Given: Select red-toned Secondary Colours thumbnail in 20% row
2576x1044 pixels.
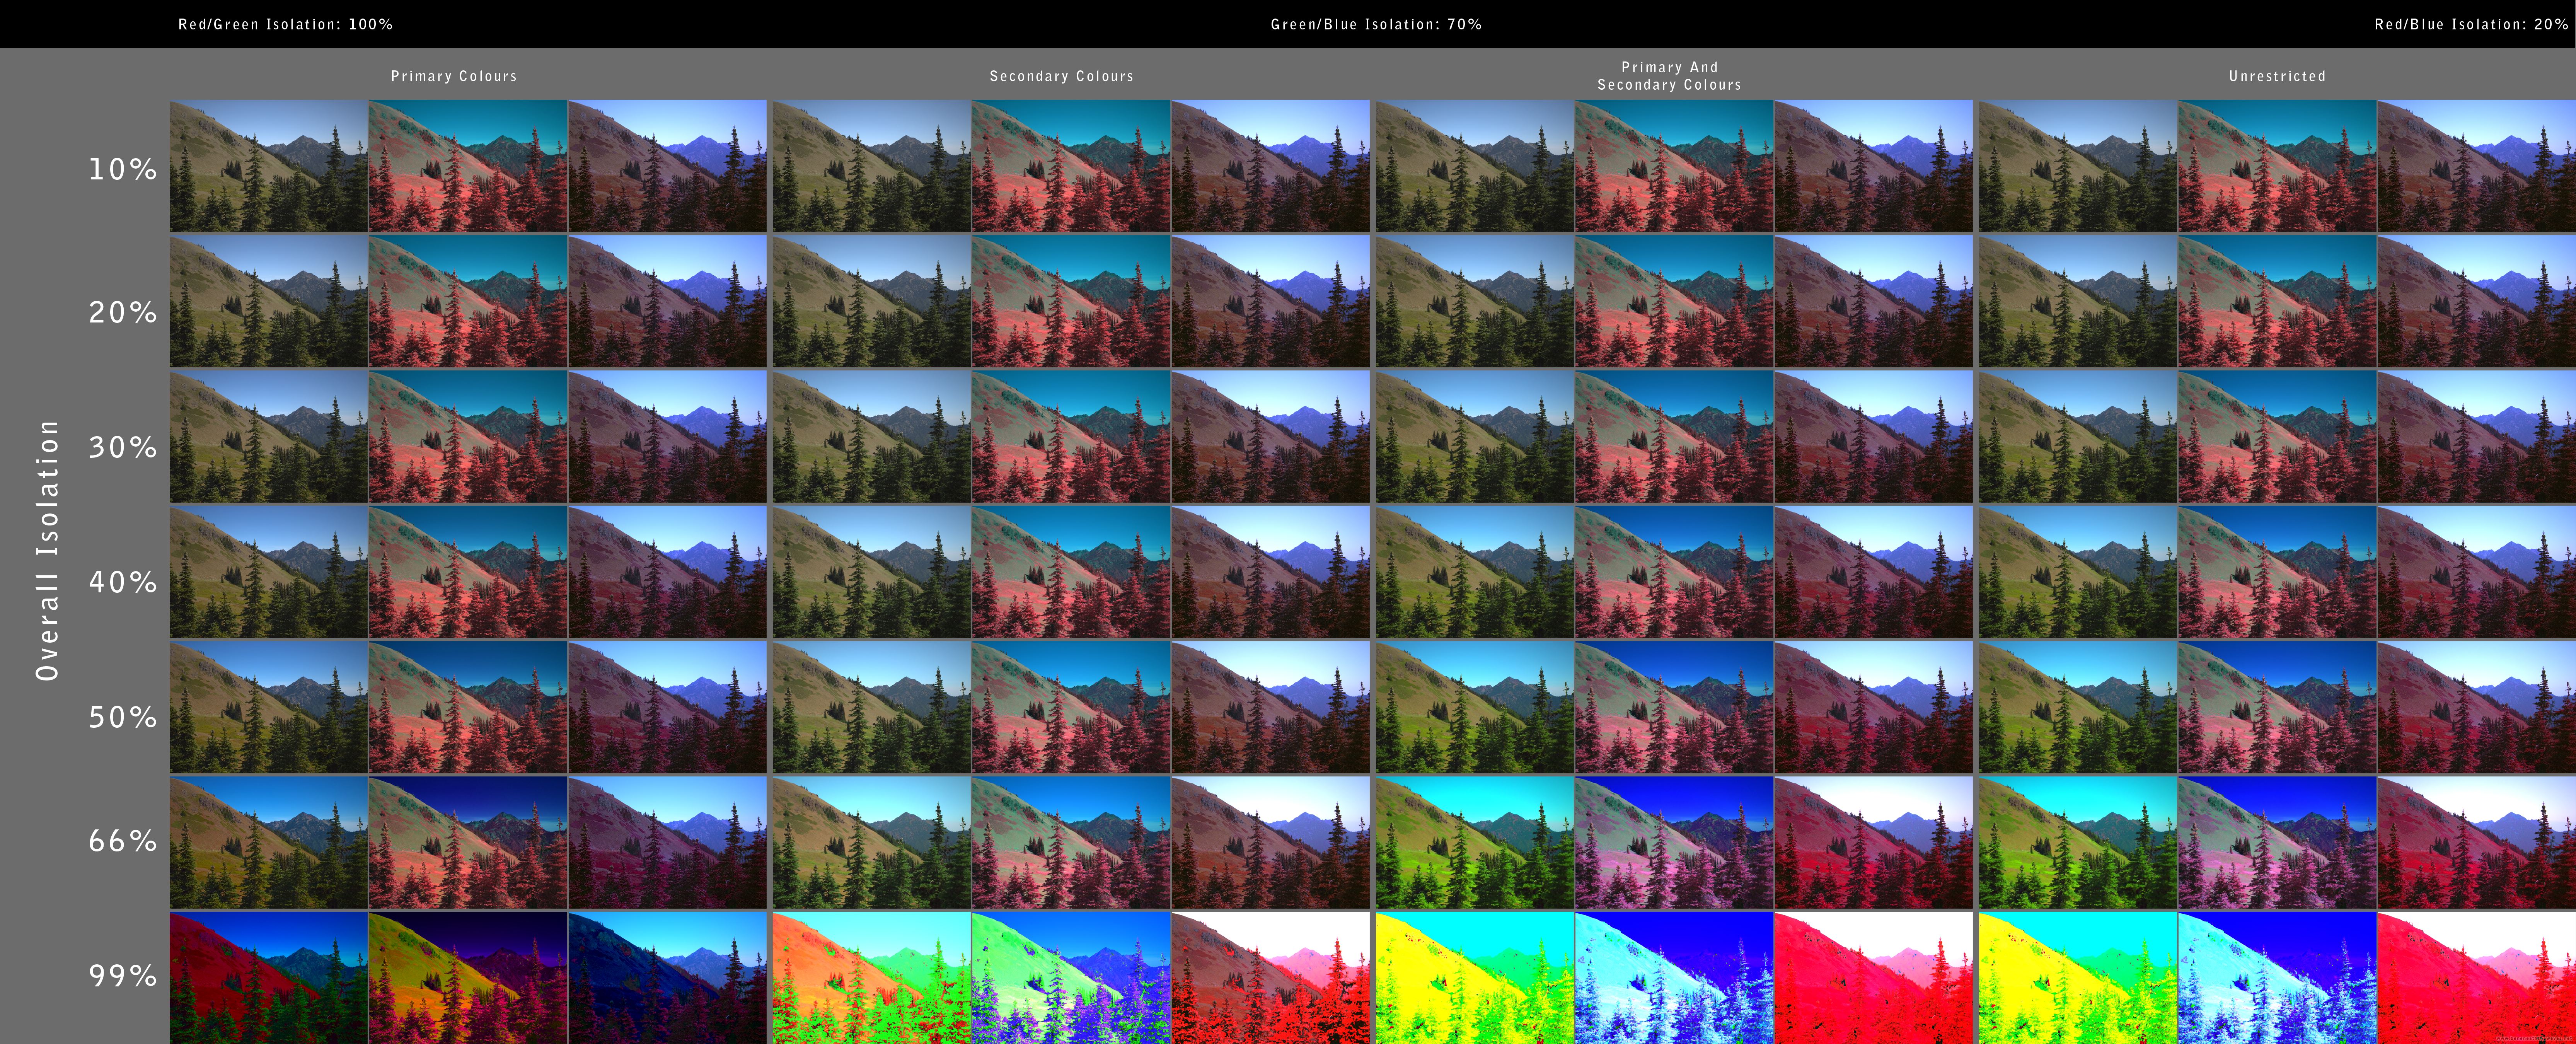Looking at the screenshot, I should pyautogui.click(x=1071, y=301).
